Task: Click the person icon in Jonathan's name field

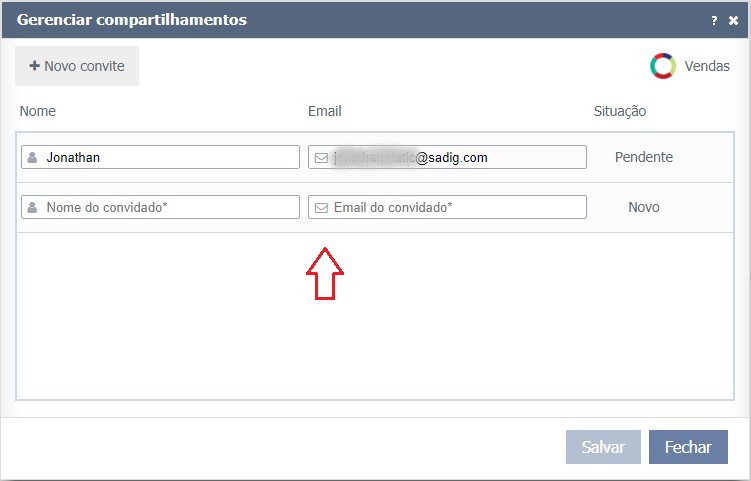Action: (33, 158)
